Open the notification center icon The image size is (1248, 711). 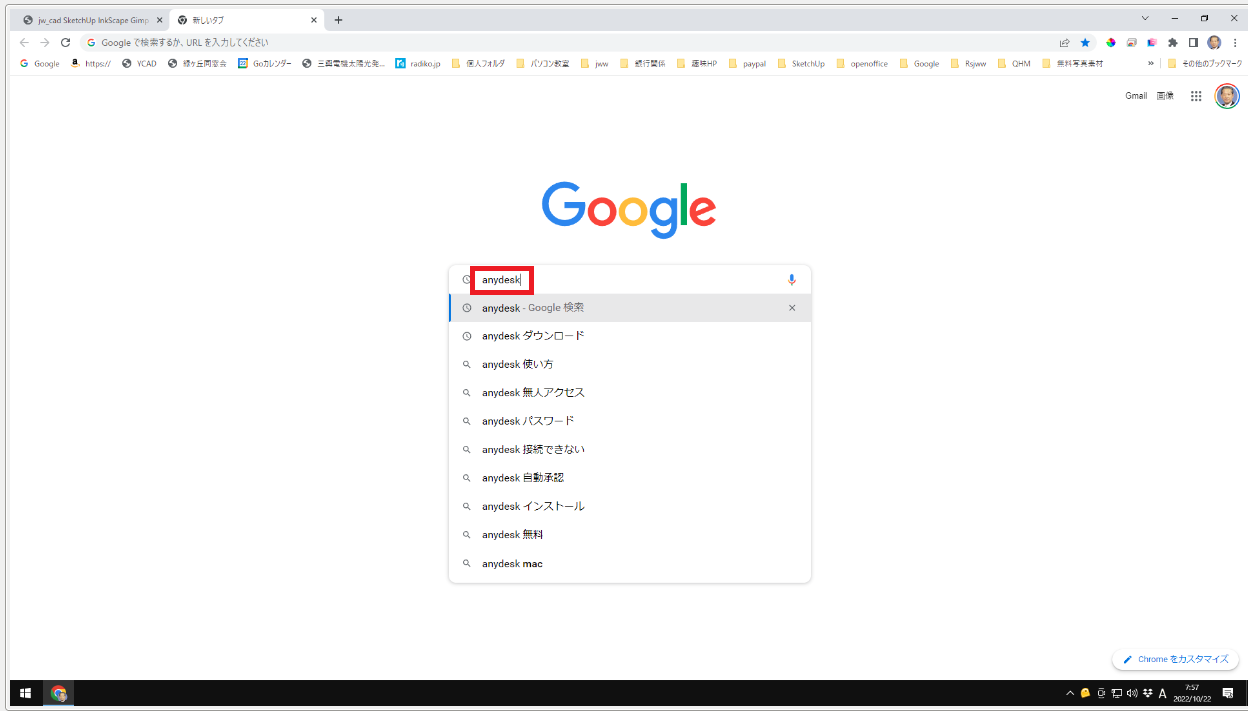[1228, 693]
